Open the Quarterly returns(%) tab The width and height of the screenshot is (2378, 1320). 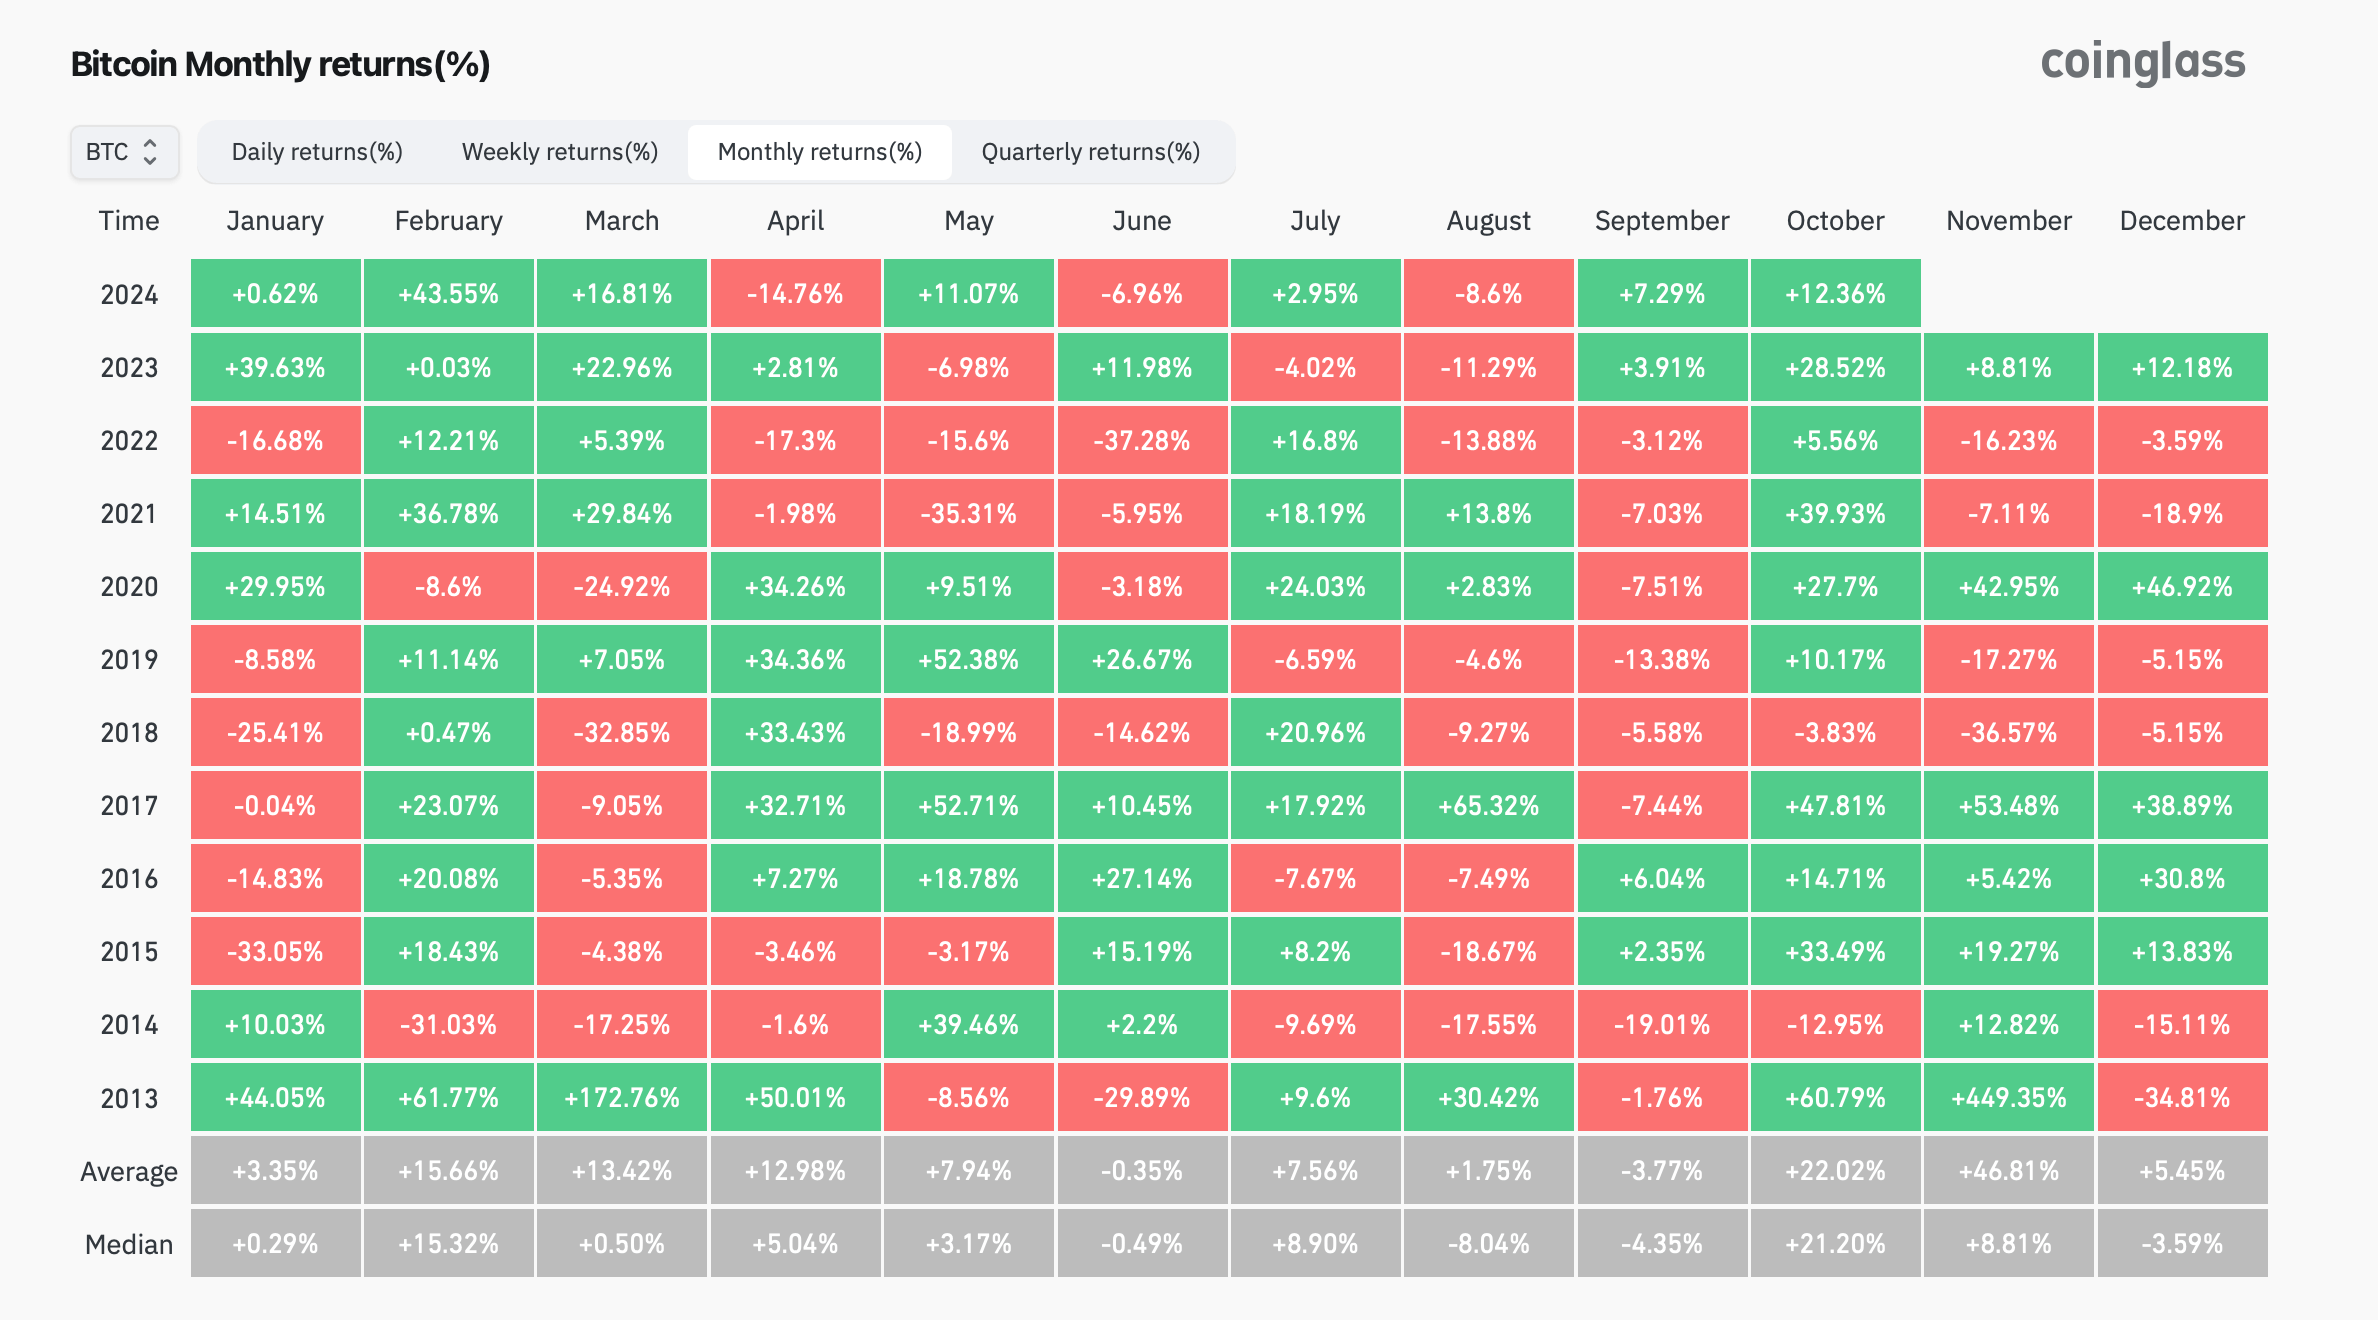(1091, 152)
